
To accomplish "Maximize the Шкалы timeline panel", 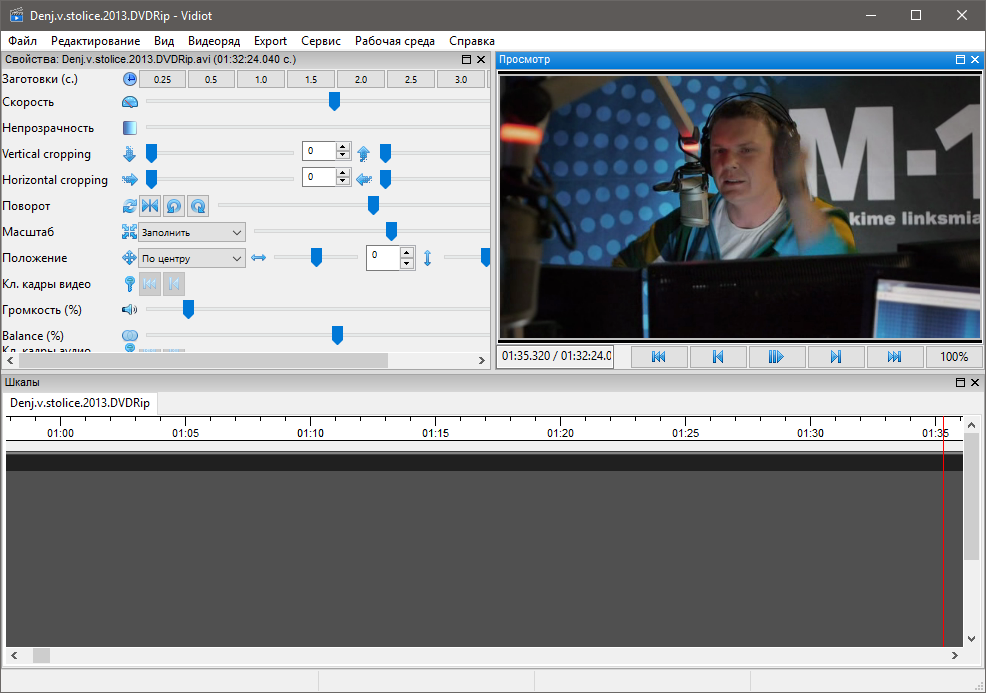I will tap(960, 382).
